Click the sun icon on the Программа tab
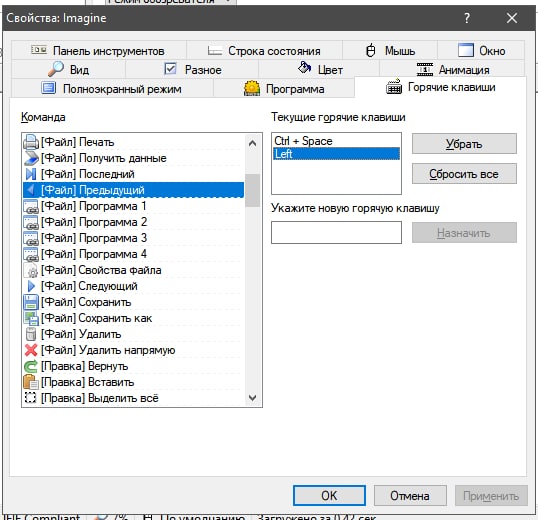The width and height of the screenshot is (538, 520). point(252,88)
